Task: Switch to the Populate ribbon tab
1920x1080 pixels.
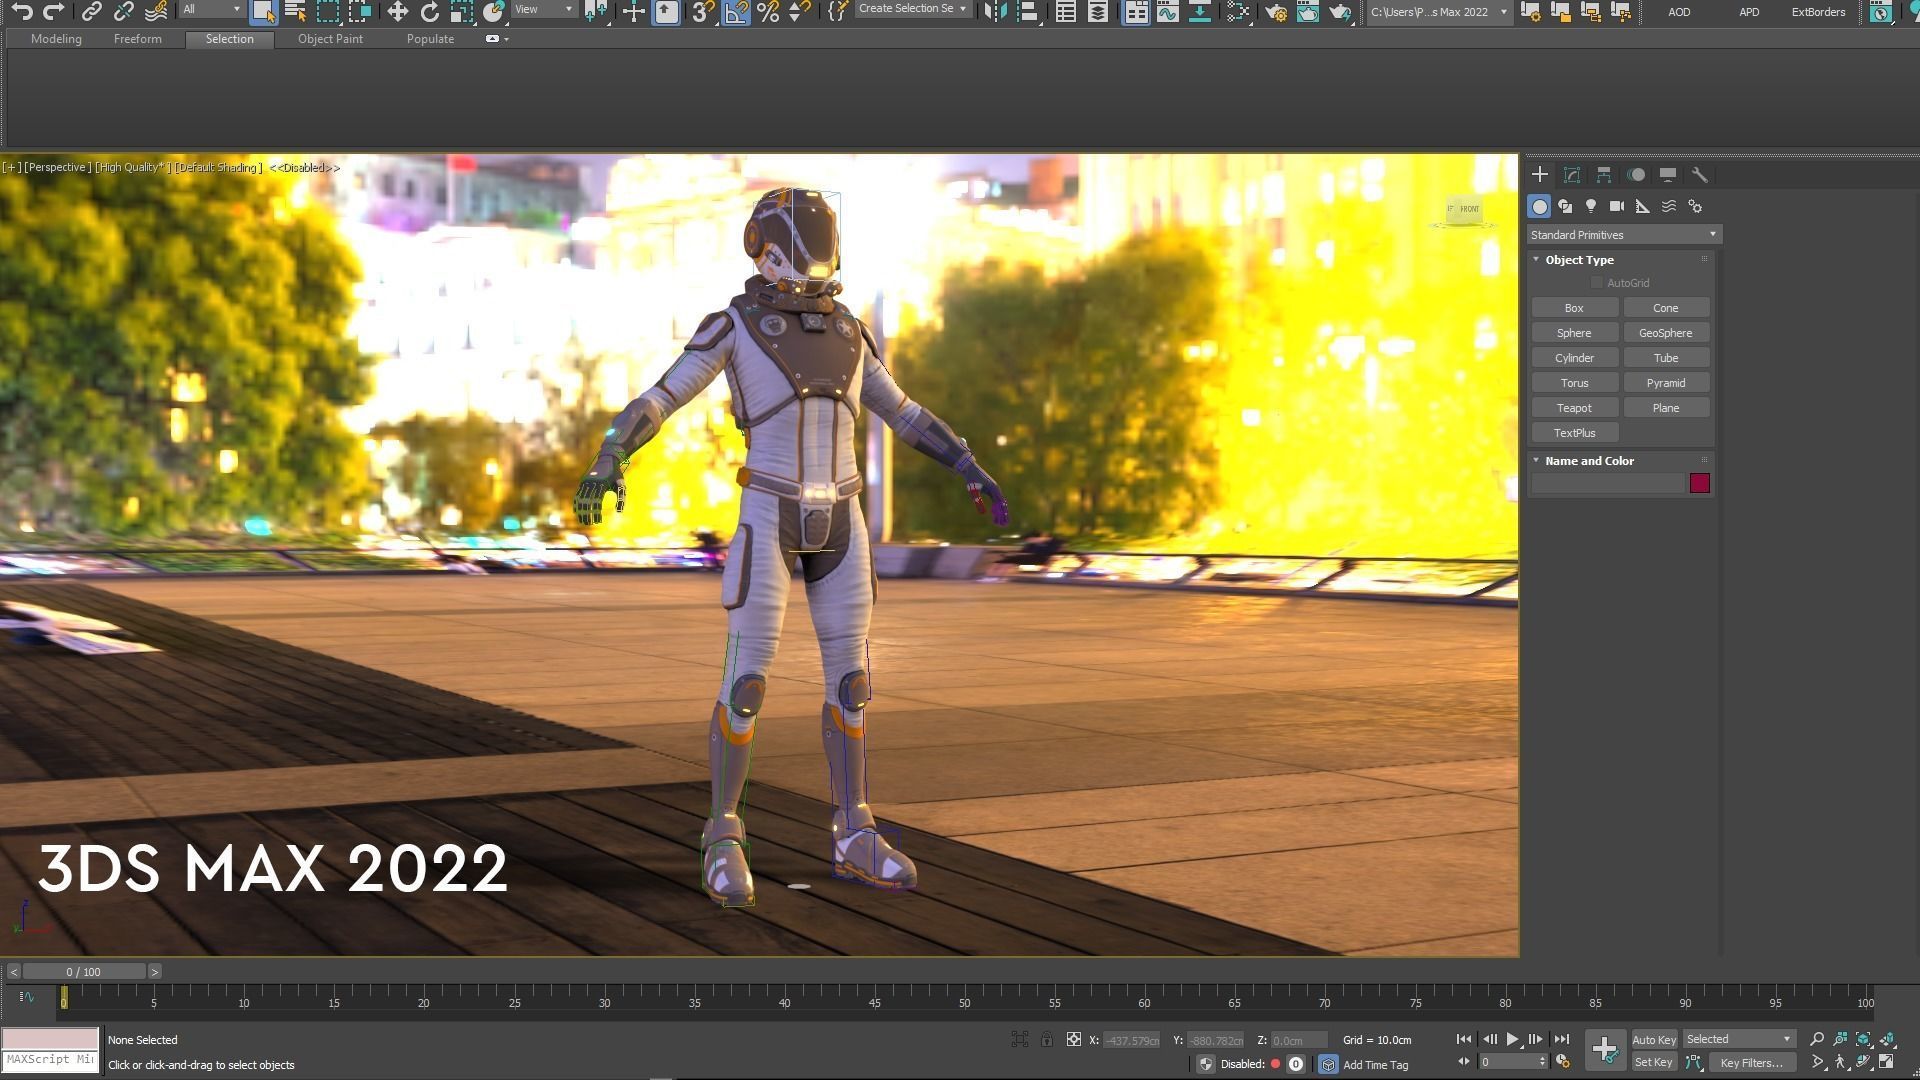Action: point(430,39)
